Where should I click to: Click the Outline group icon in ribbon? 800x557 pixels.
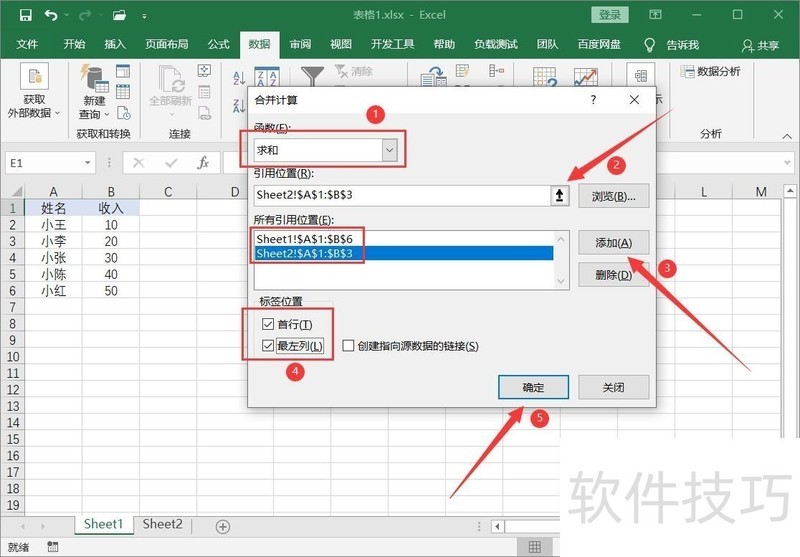tap(641, 77)
